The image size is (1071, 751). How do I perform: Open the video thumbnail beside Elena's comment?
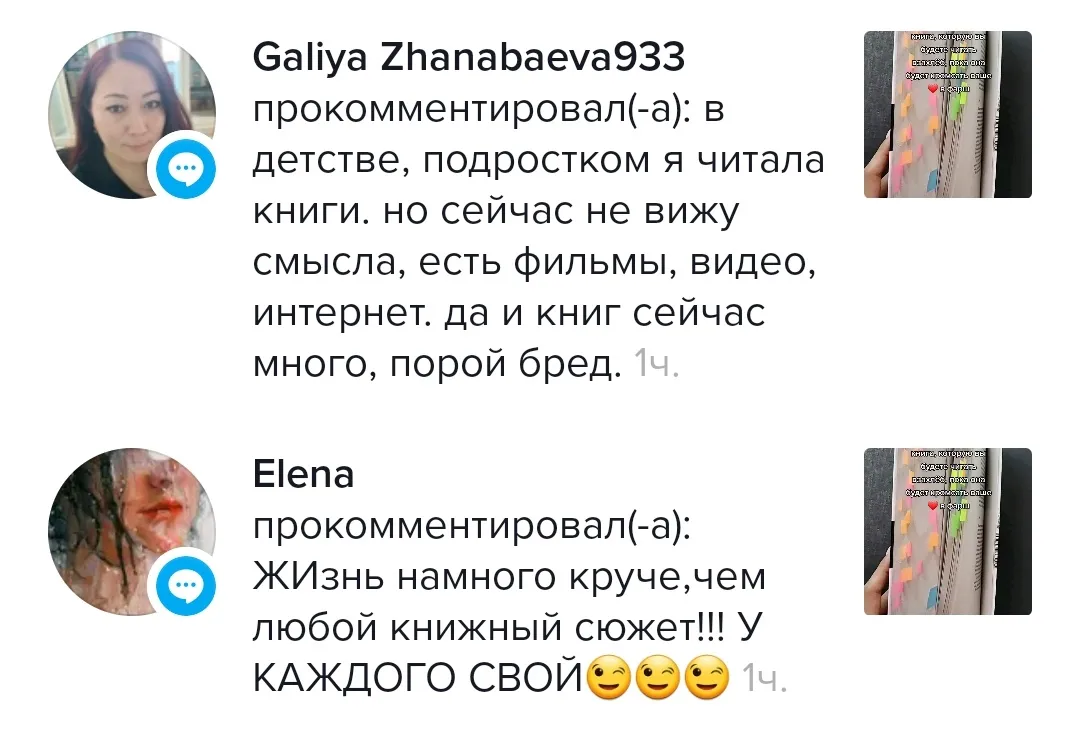point(947,532)
